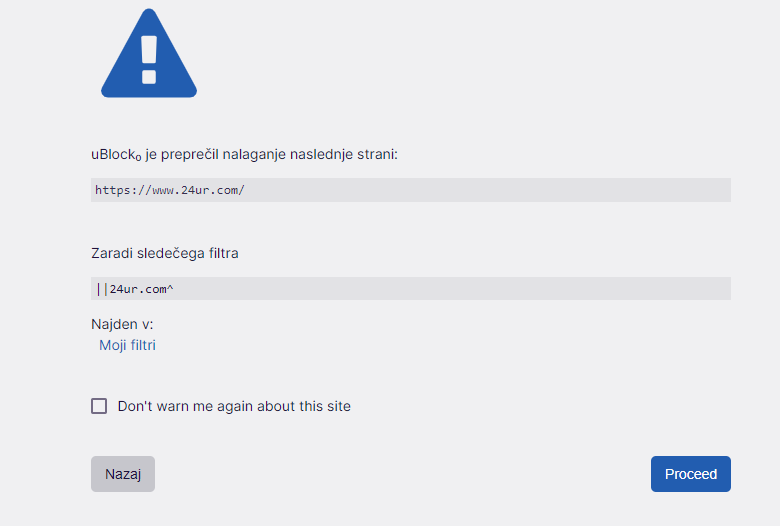The image size is (780, 526).
Task: Click empty area of the blocked URL box
Action: (488, 190)
